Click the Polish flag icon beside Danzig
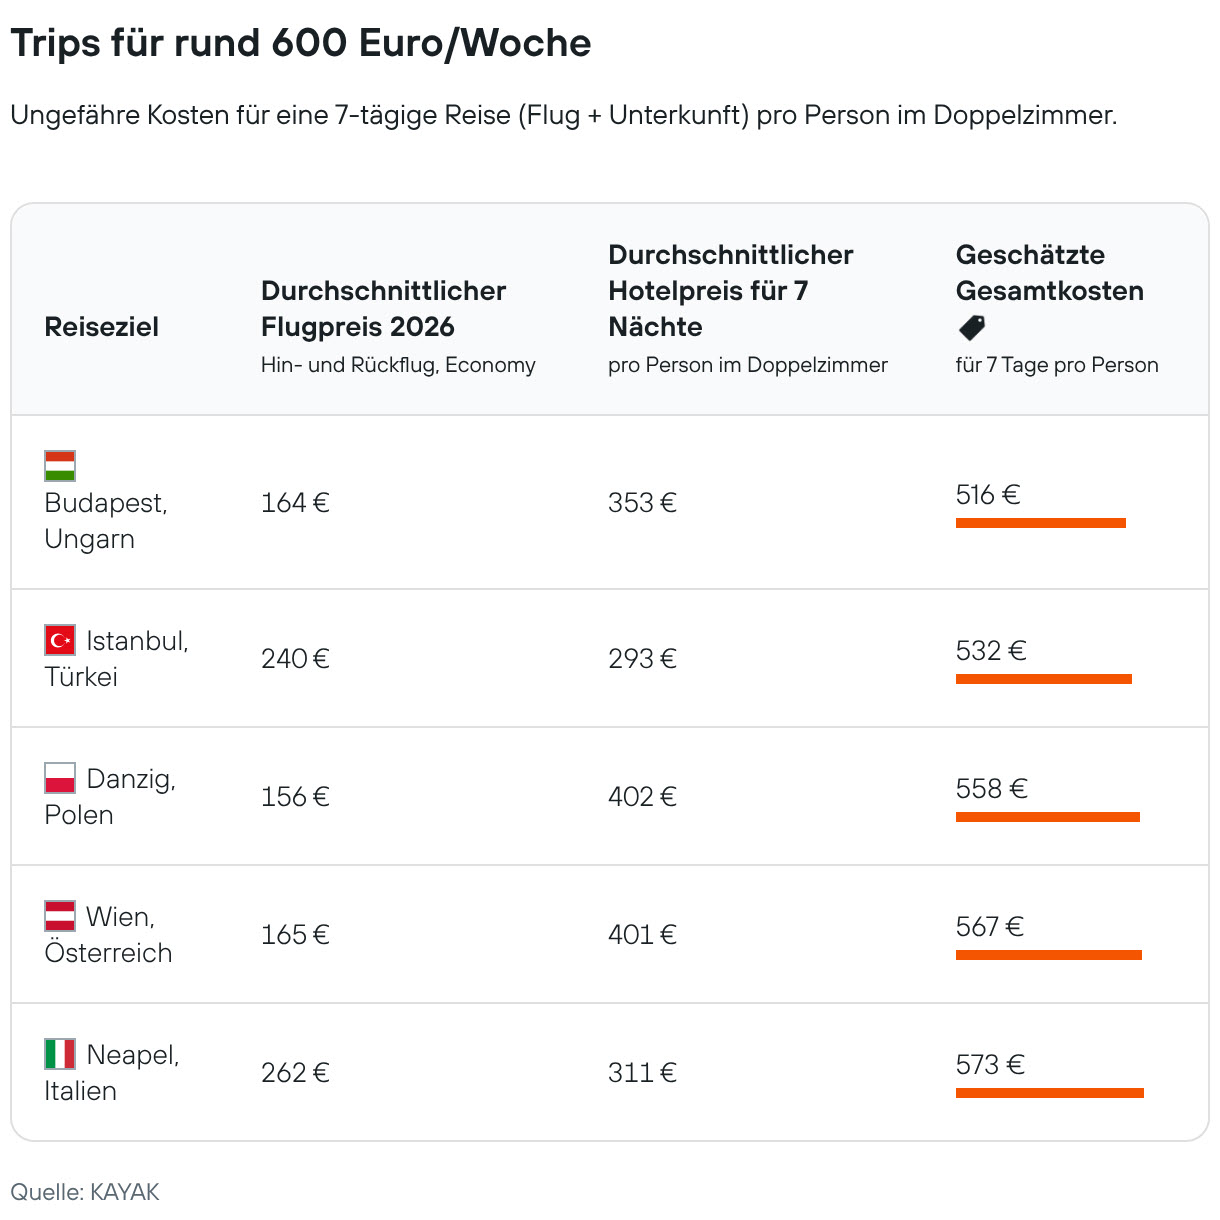Image resolution: width=1220 pixels, height=1220 pixels. (x=60, y=778)
